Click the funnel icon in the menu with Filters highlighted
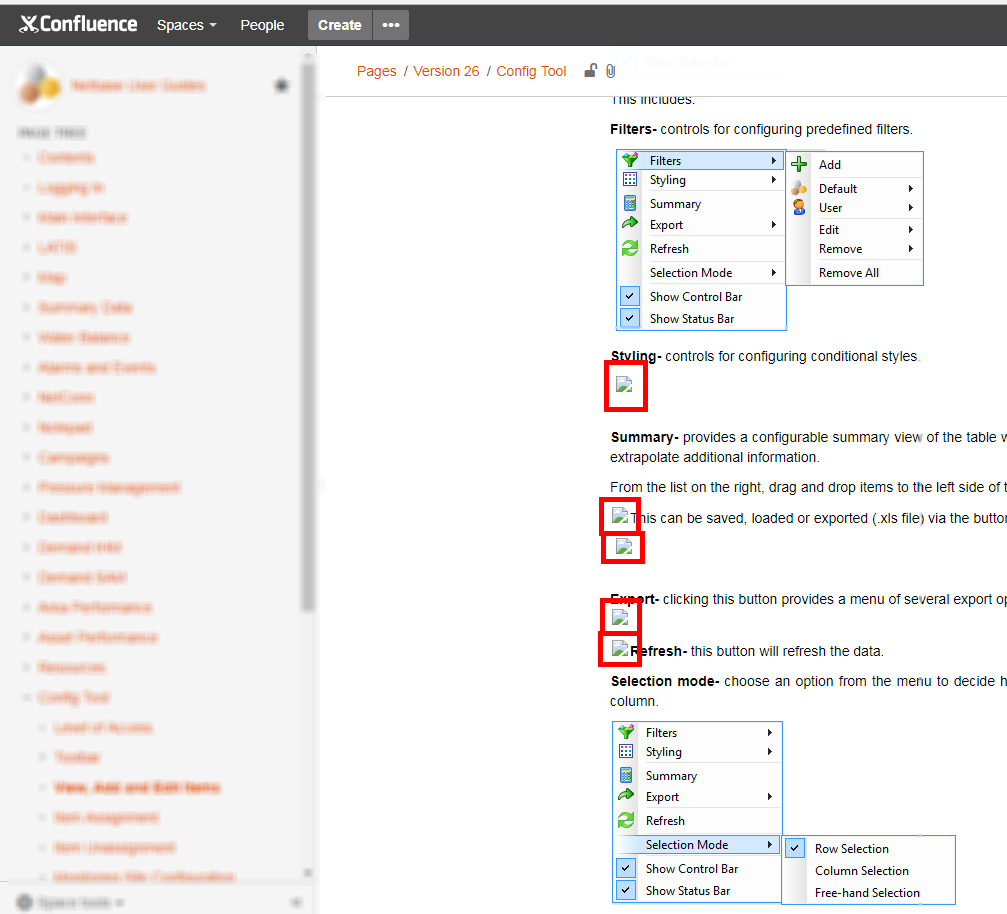This screenshot has width=1007, height=914. [x=630, y=160]
